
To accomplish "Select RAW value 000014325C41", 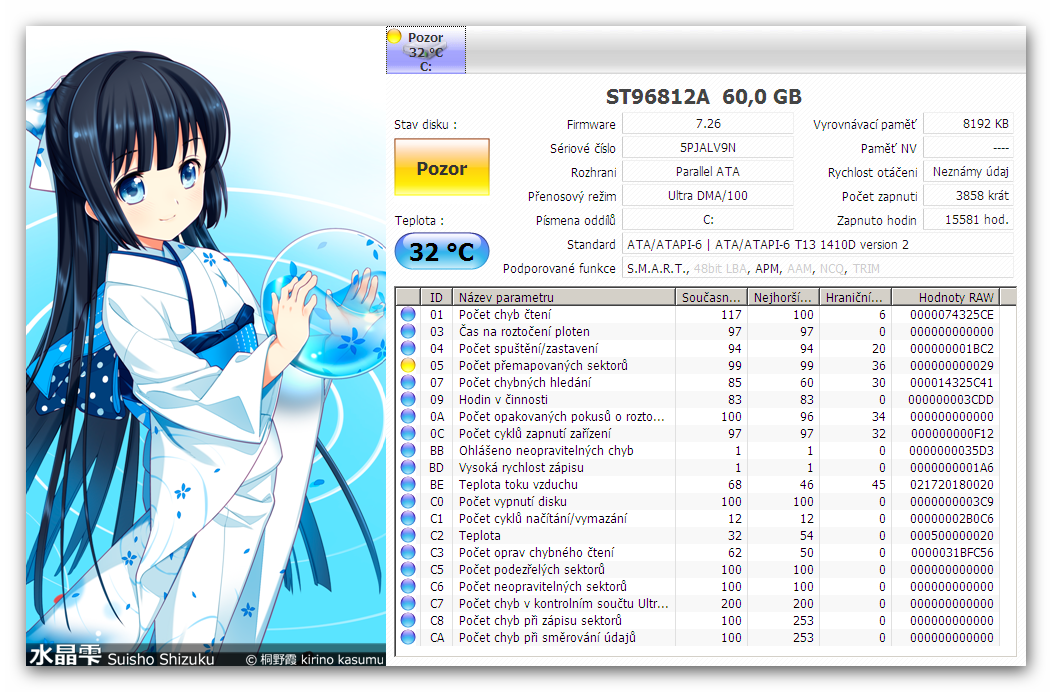I will point(951,382).
